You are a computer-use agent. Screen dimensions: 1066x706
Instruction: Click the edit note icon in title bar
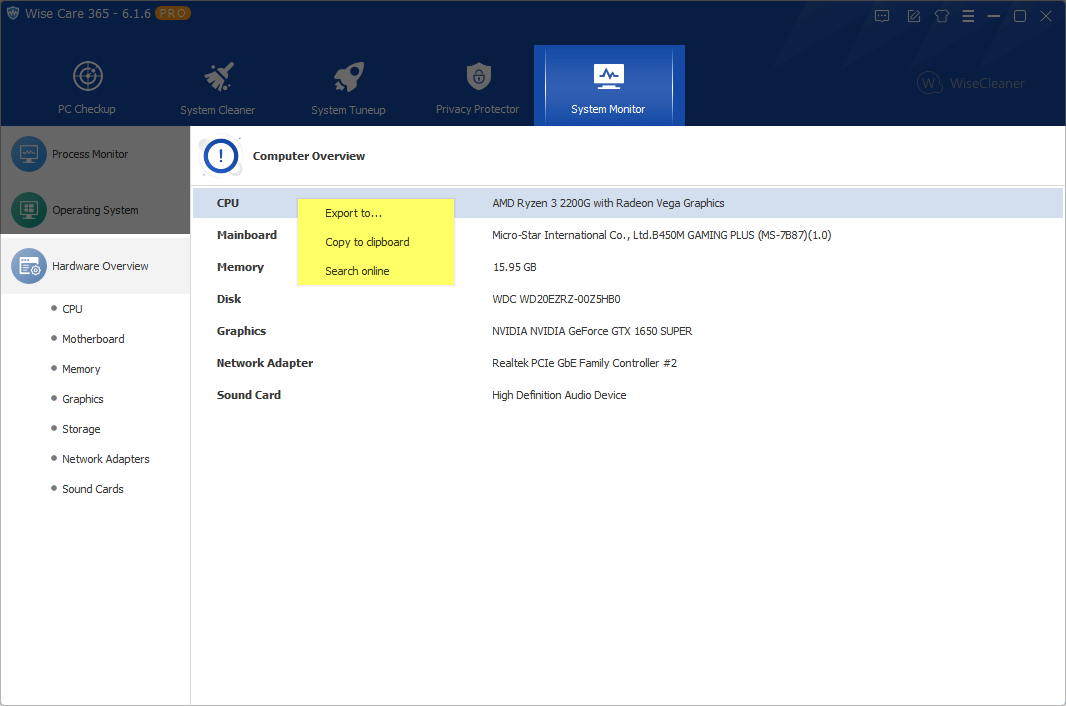pyautogui.click(x=914, y=16)
